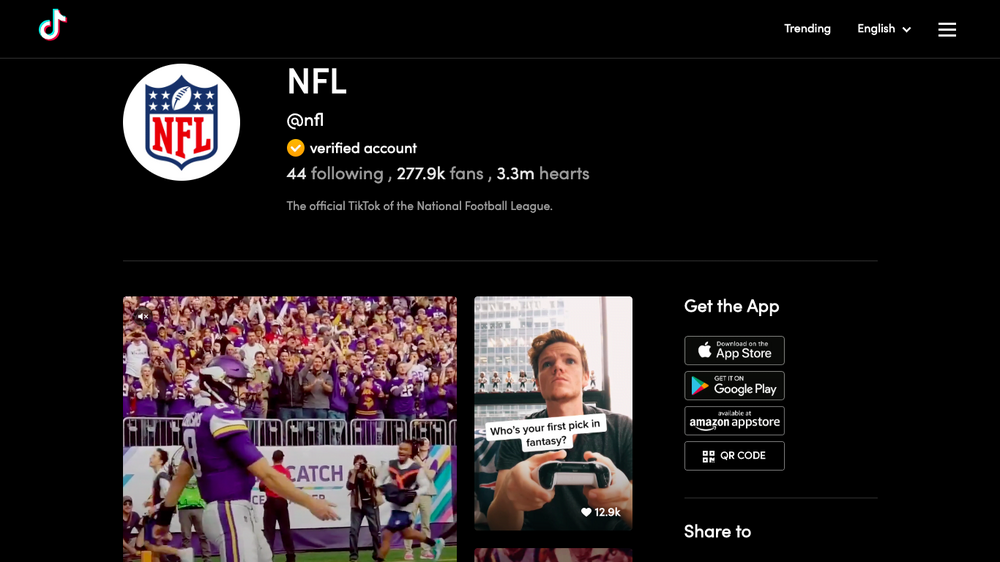The height and width of the screenshot is (562, 1000).
Task: Go to the Trending page
Action: point(807,29)
